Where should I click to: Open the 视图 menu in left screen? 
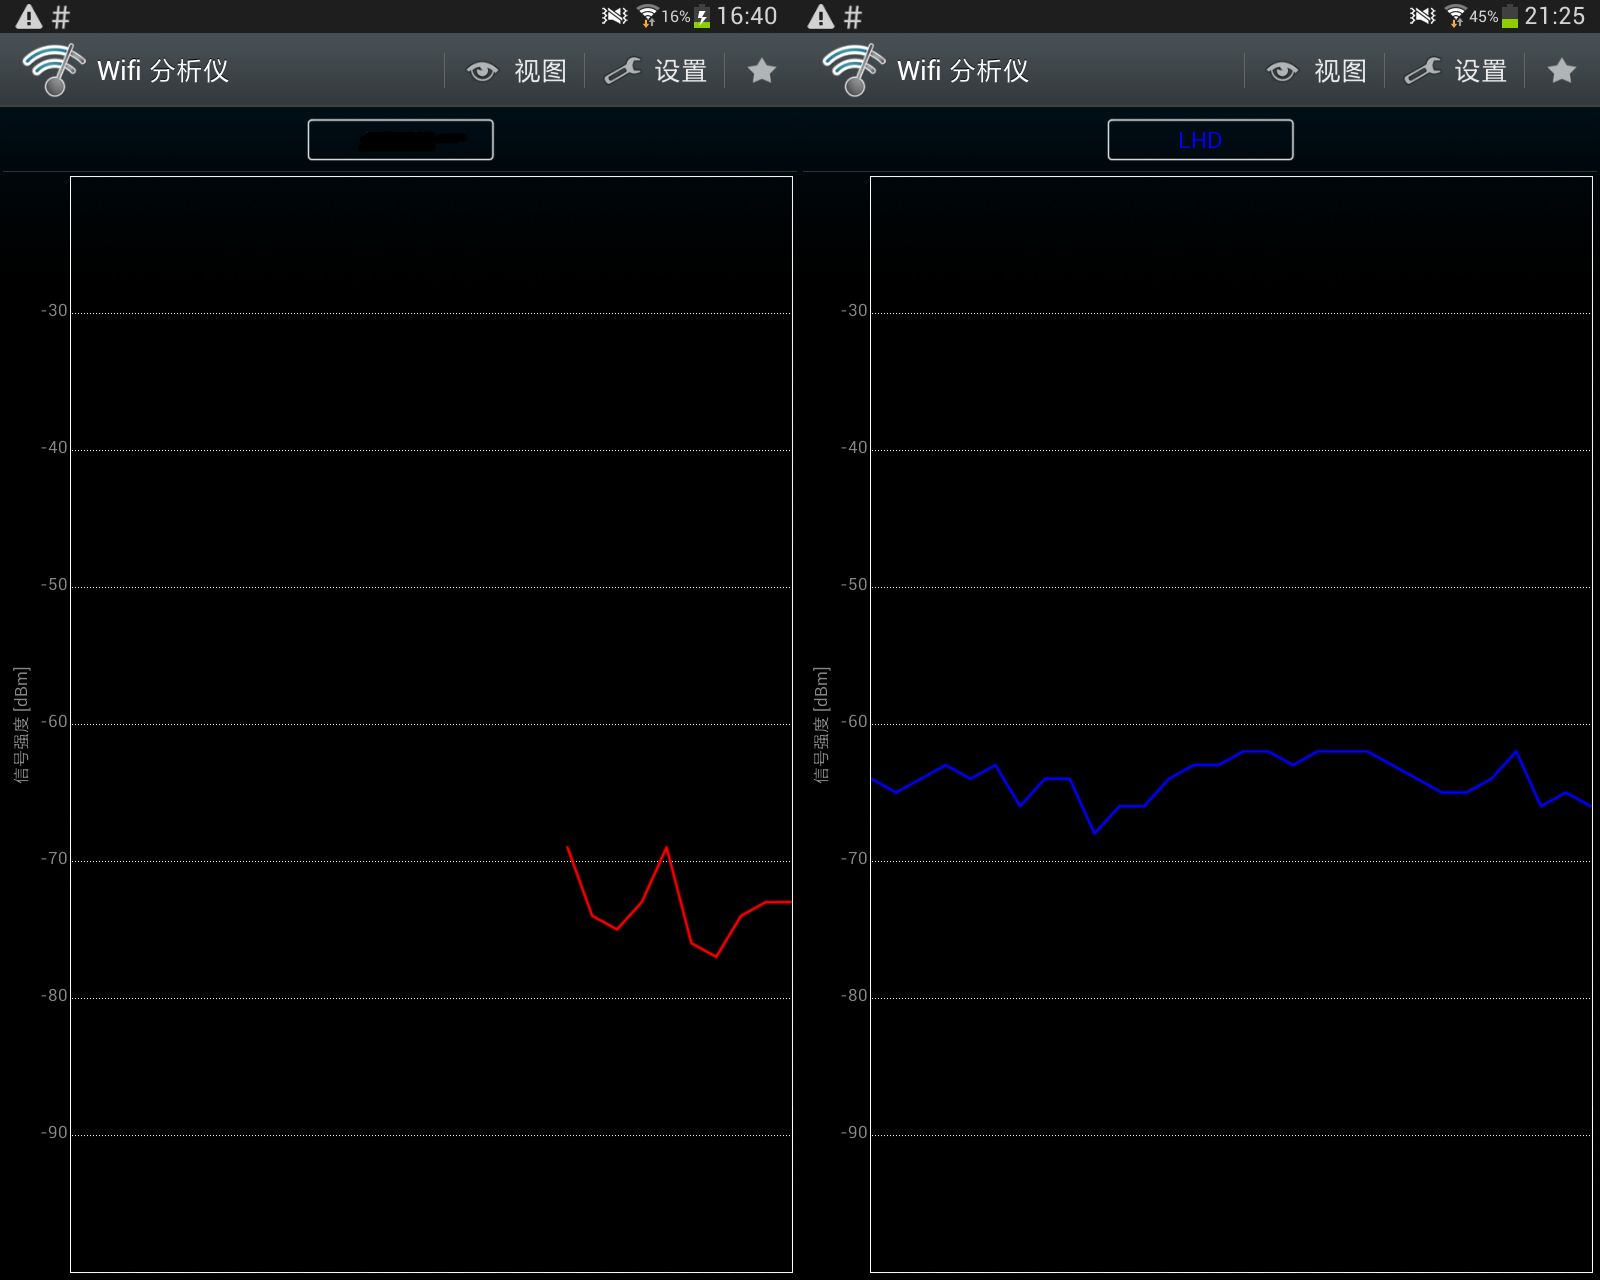540,71
